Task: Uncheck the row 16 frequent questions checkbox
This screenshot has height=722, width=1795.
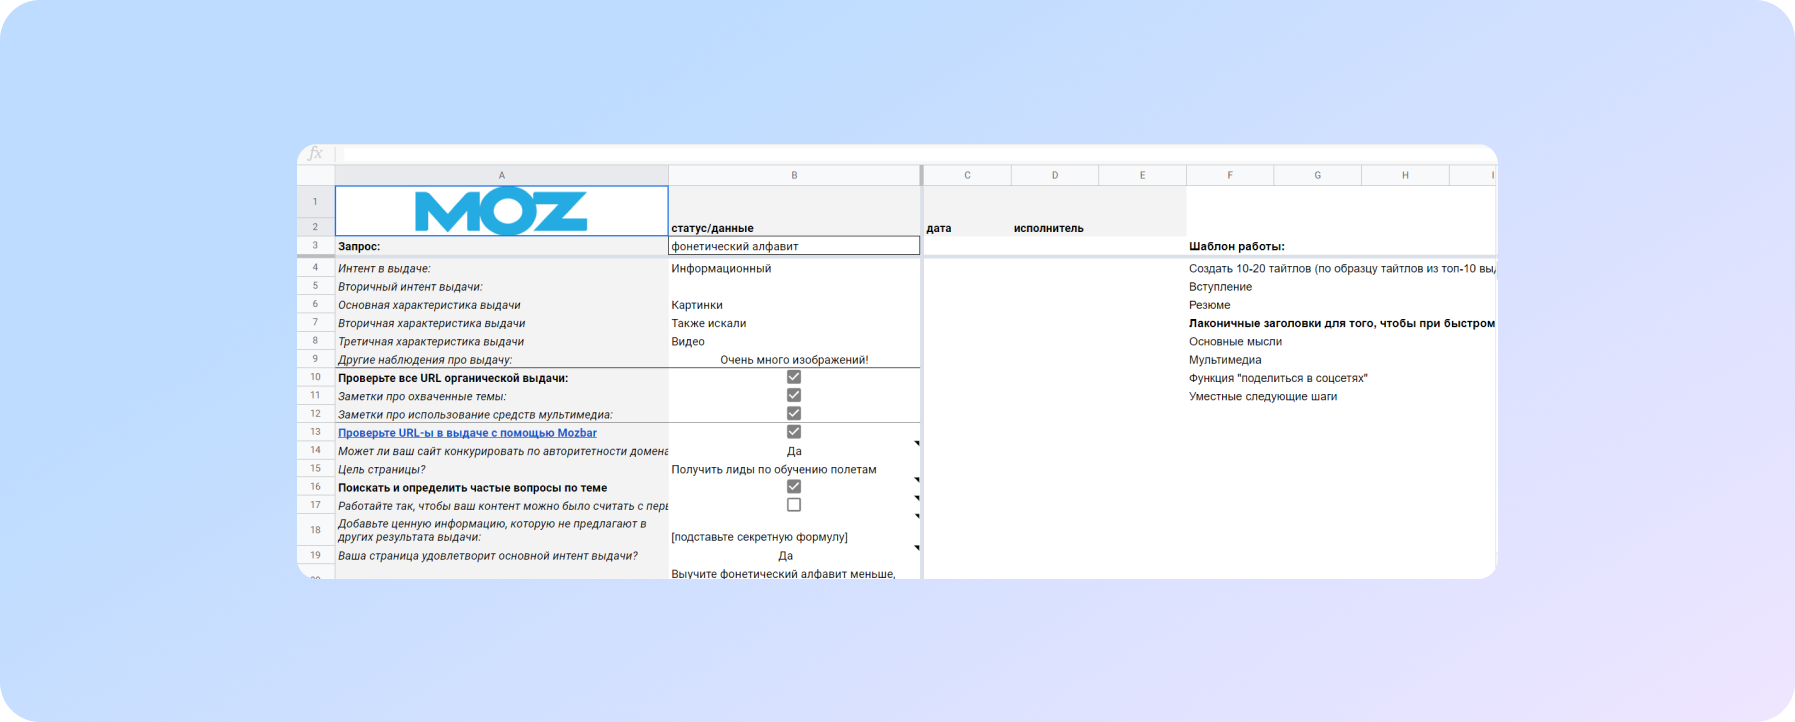Action: click(x=793, y=487)
